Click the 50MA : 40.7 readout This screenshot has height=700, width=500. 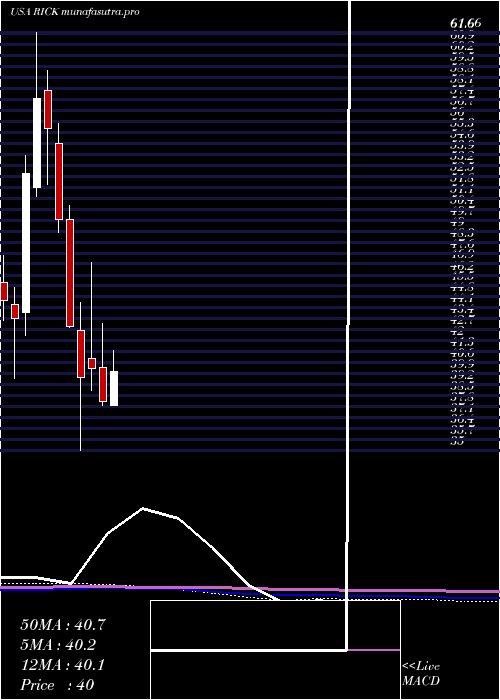click(x=63, y=625)
